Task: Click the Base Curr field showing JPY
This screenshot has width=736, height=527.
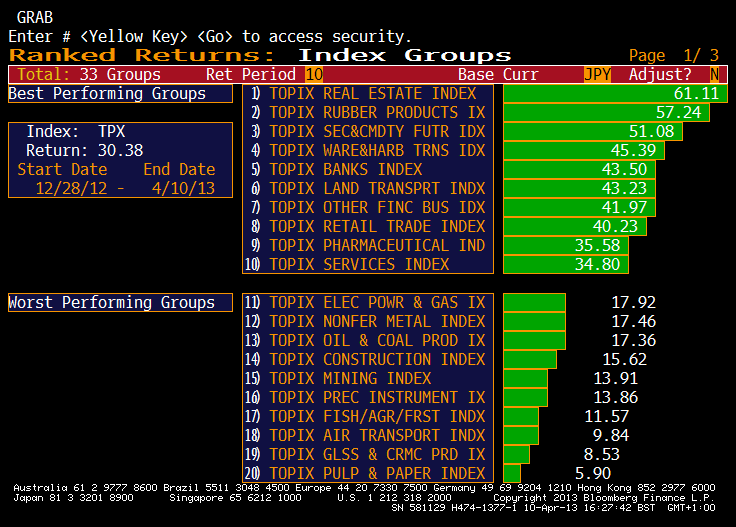Action: click(597, 75)
